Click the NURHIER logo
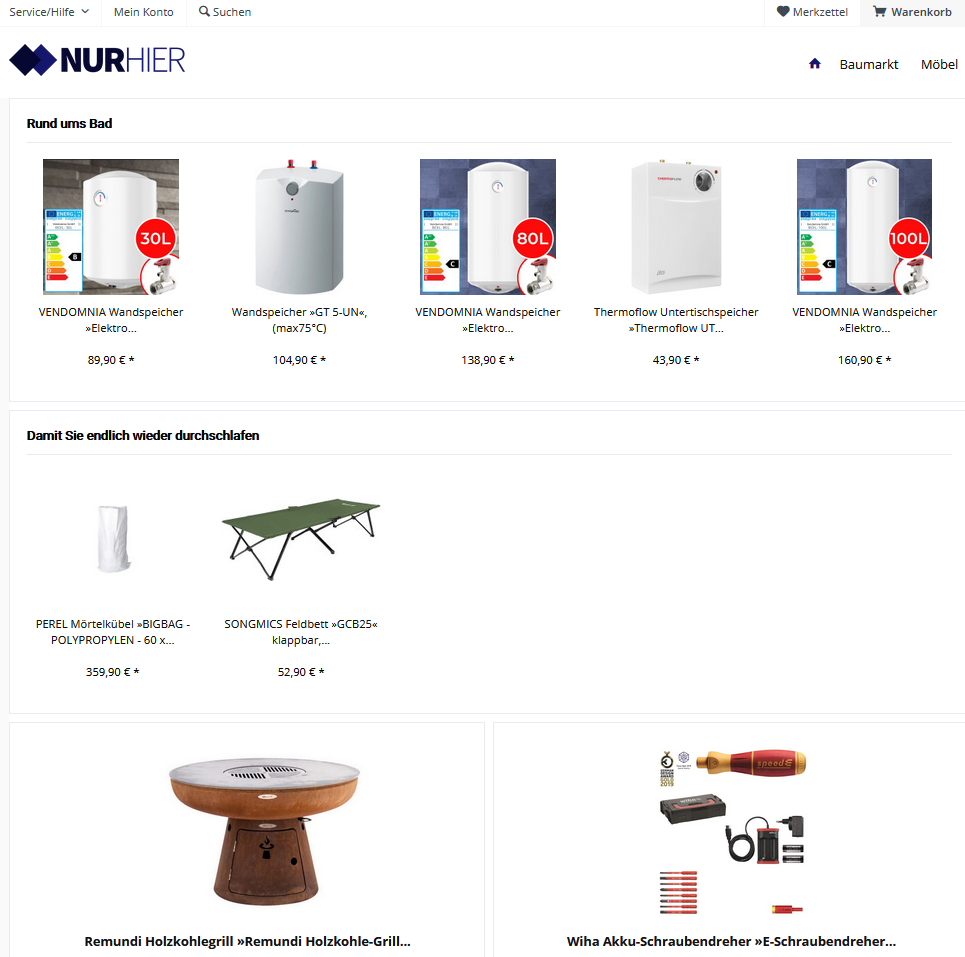965x957 pixels. click(97, 60)
